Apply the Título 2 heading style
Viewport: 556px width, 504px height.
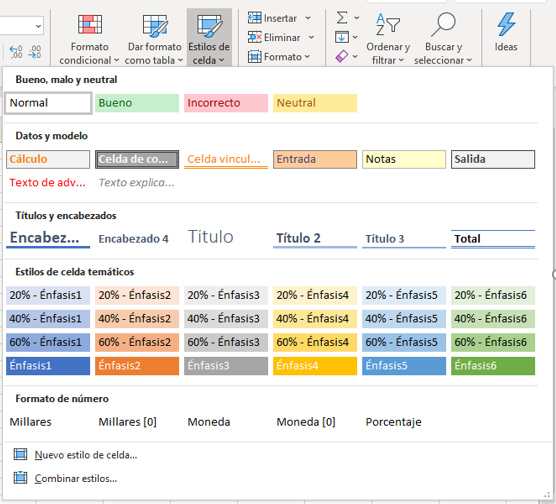tap(315, 238)
